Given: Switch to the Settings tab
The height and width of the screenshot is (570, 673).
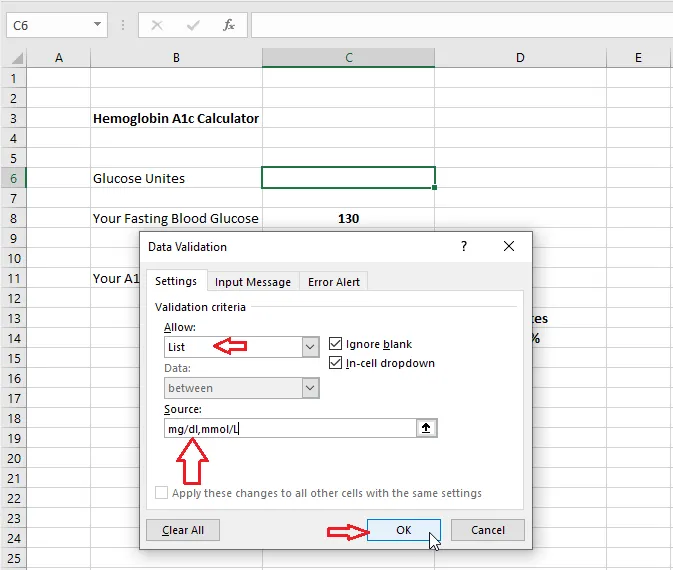Looking at the screenshot, I should click(176, 281).
